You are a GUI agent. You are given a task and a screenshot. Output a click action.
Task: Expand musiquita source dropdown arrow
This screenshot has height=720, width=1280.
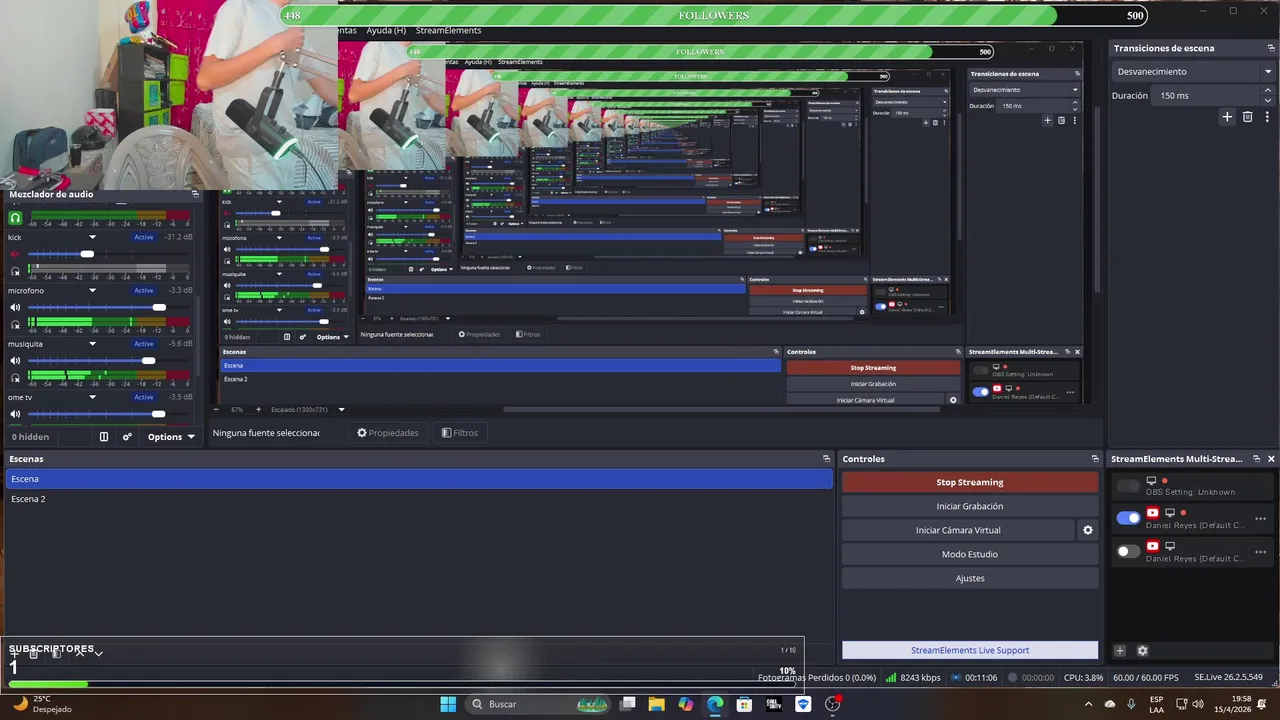pos(92,344)
